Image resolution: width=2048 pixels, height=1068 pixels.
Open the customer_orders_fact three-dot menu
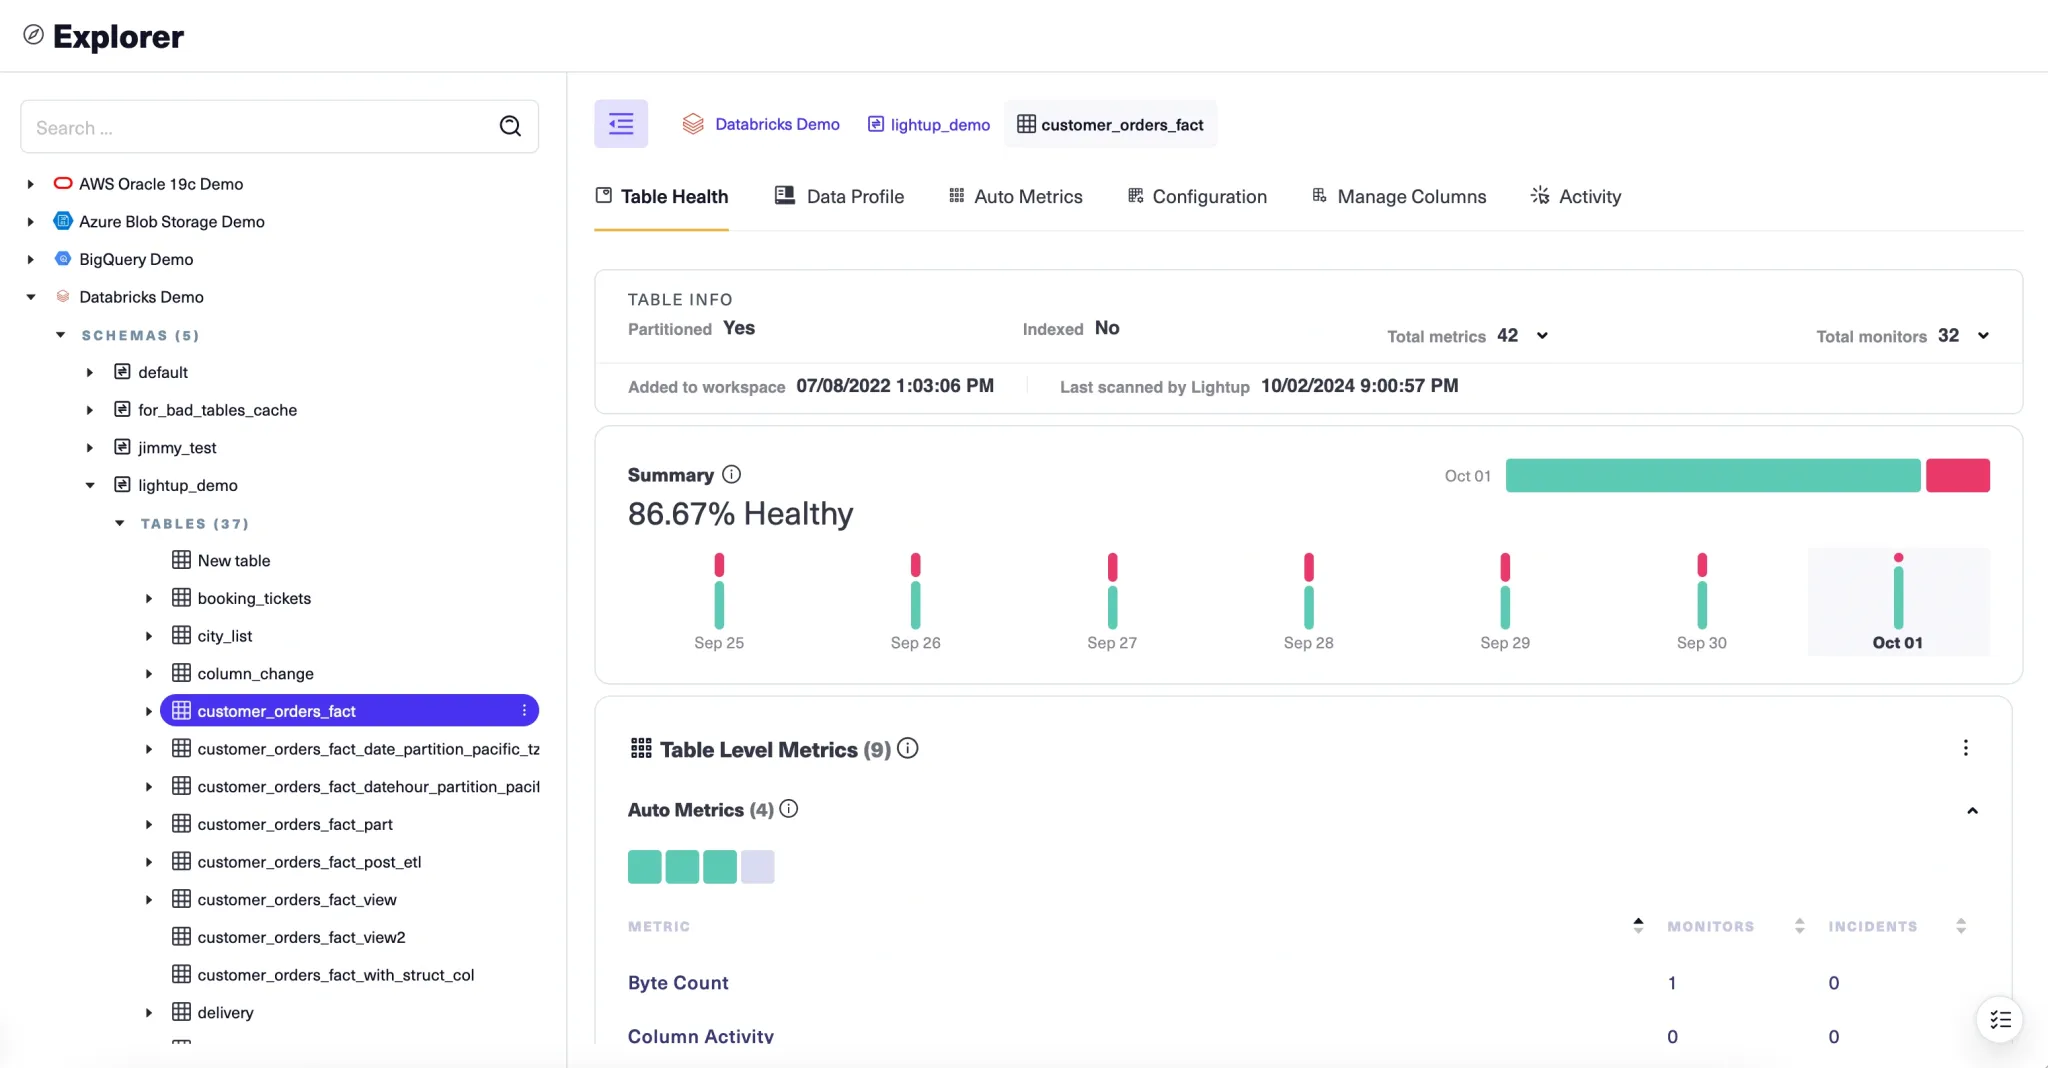pyautogui.click(x=524, y=710)
